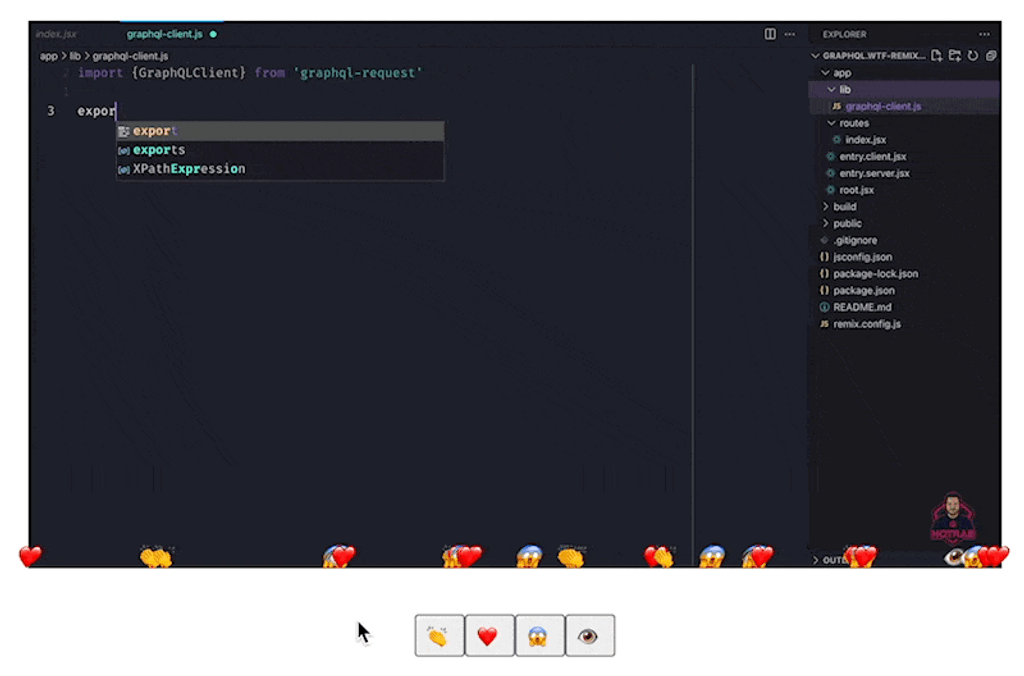Pick the 'export' autocomplete suggestion
1024x676 pixels.
point(280,131)
